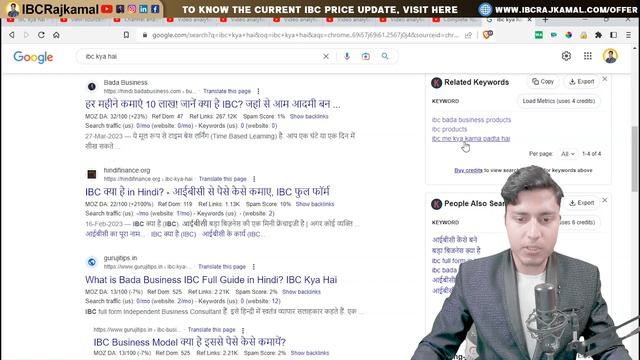This screenshot has width=640, height=360.
Task: Click the address bar URL
Action: click(305, 35)
